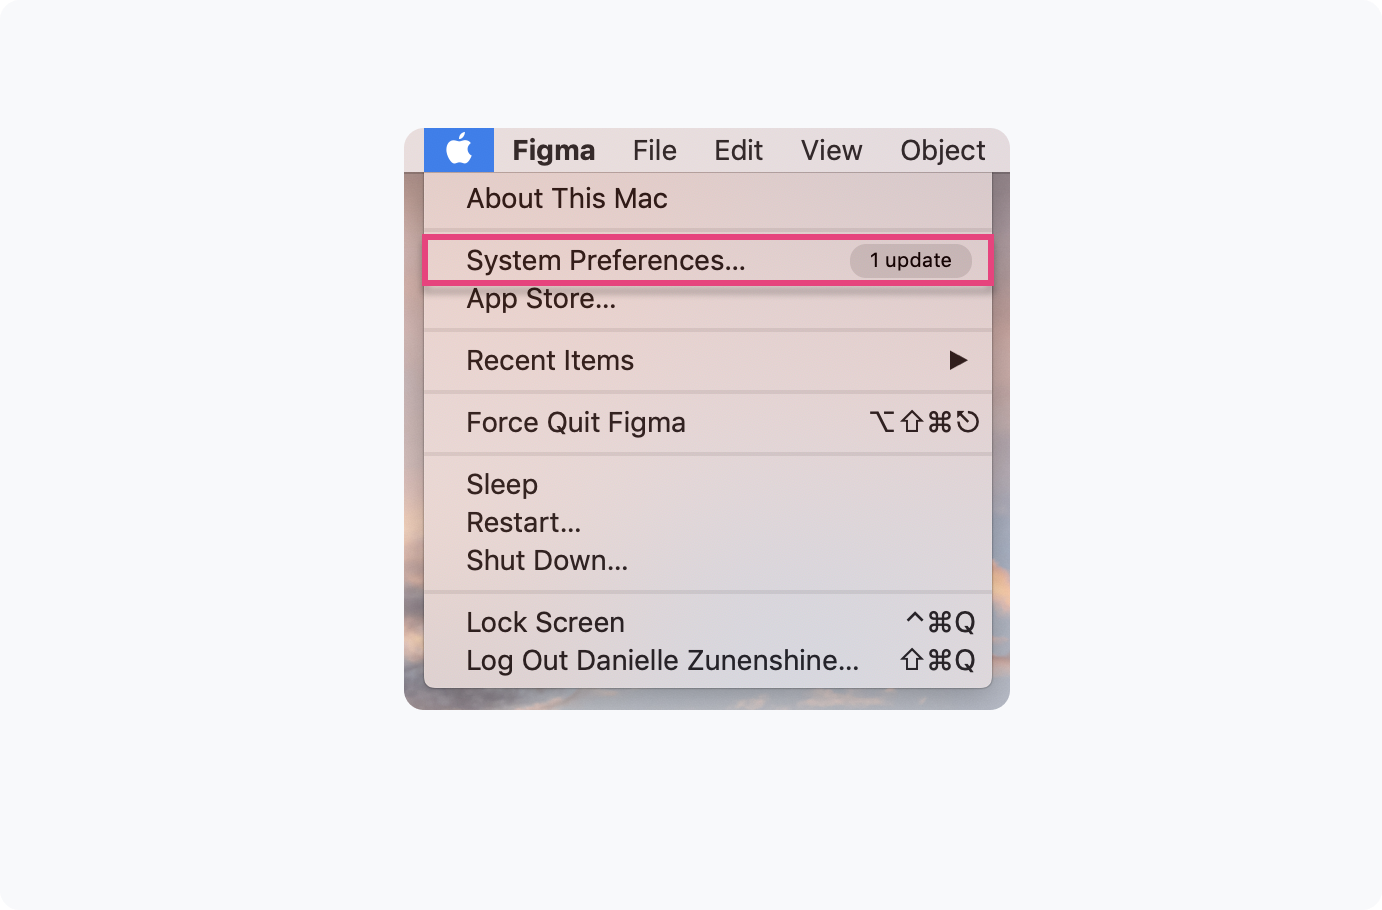Choose Restart from the menu
1382x910 pixels.
coord(523,522)
